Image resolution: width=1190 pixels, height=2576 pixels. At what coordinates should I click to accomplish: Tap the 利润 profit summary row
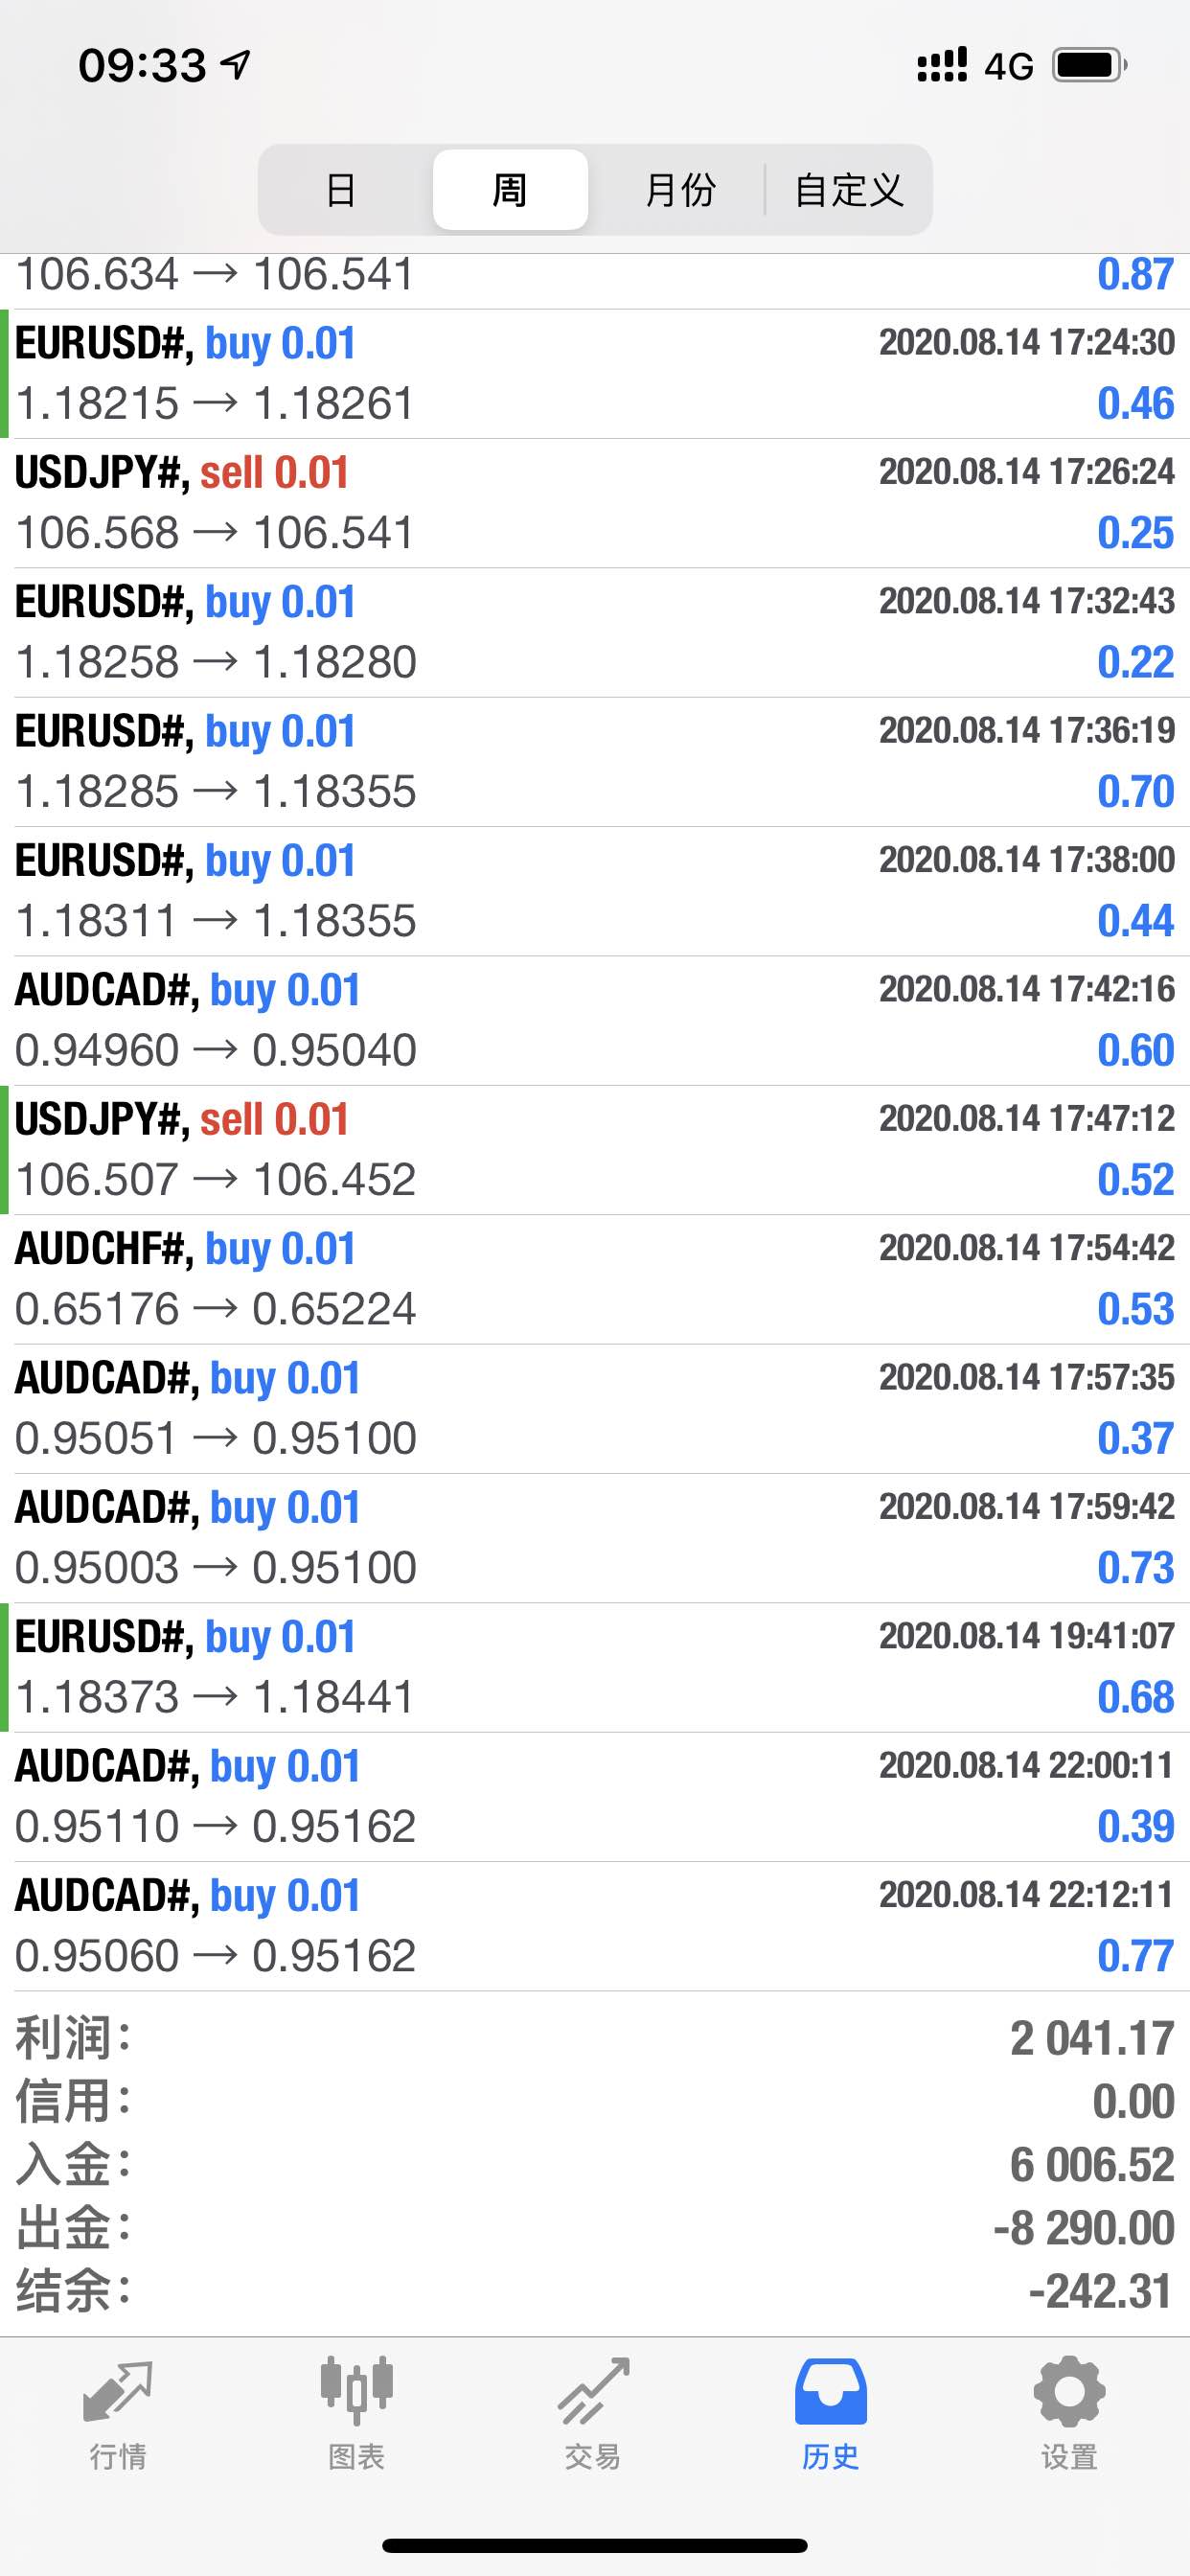(x=595, y=2038)
